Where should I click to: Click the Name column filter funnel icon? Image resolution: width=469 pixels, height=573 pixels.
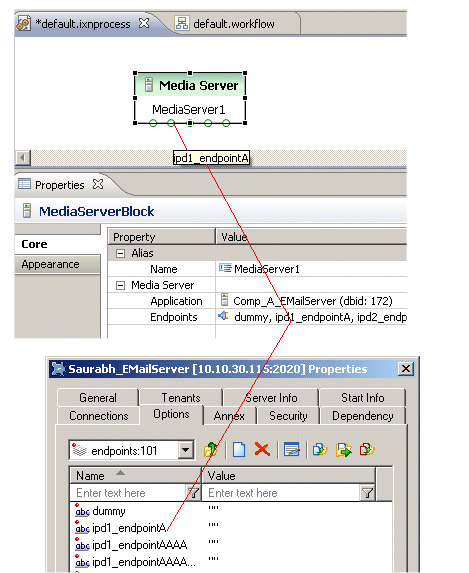193,493
